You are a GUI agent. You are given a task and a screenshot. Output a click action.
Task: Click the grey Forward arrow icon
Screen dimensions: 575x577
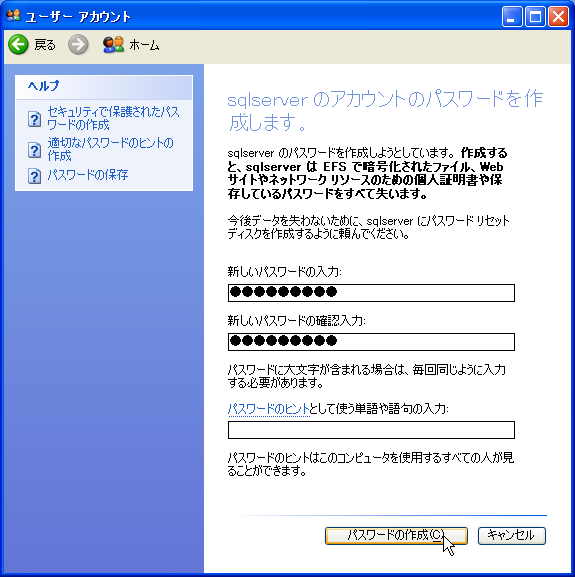coord(78,45)
